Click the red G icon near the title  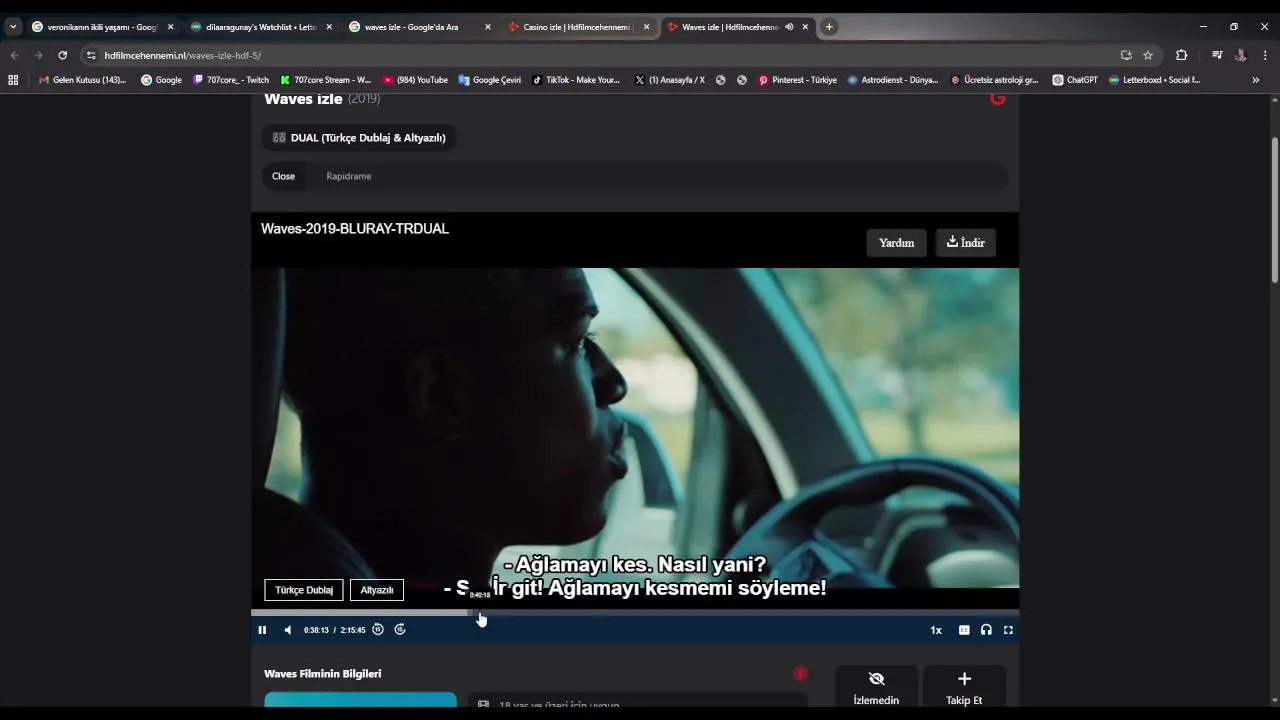pyautogui.click(x=997, y=98)
